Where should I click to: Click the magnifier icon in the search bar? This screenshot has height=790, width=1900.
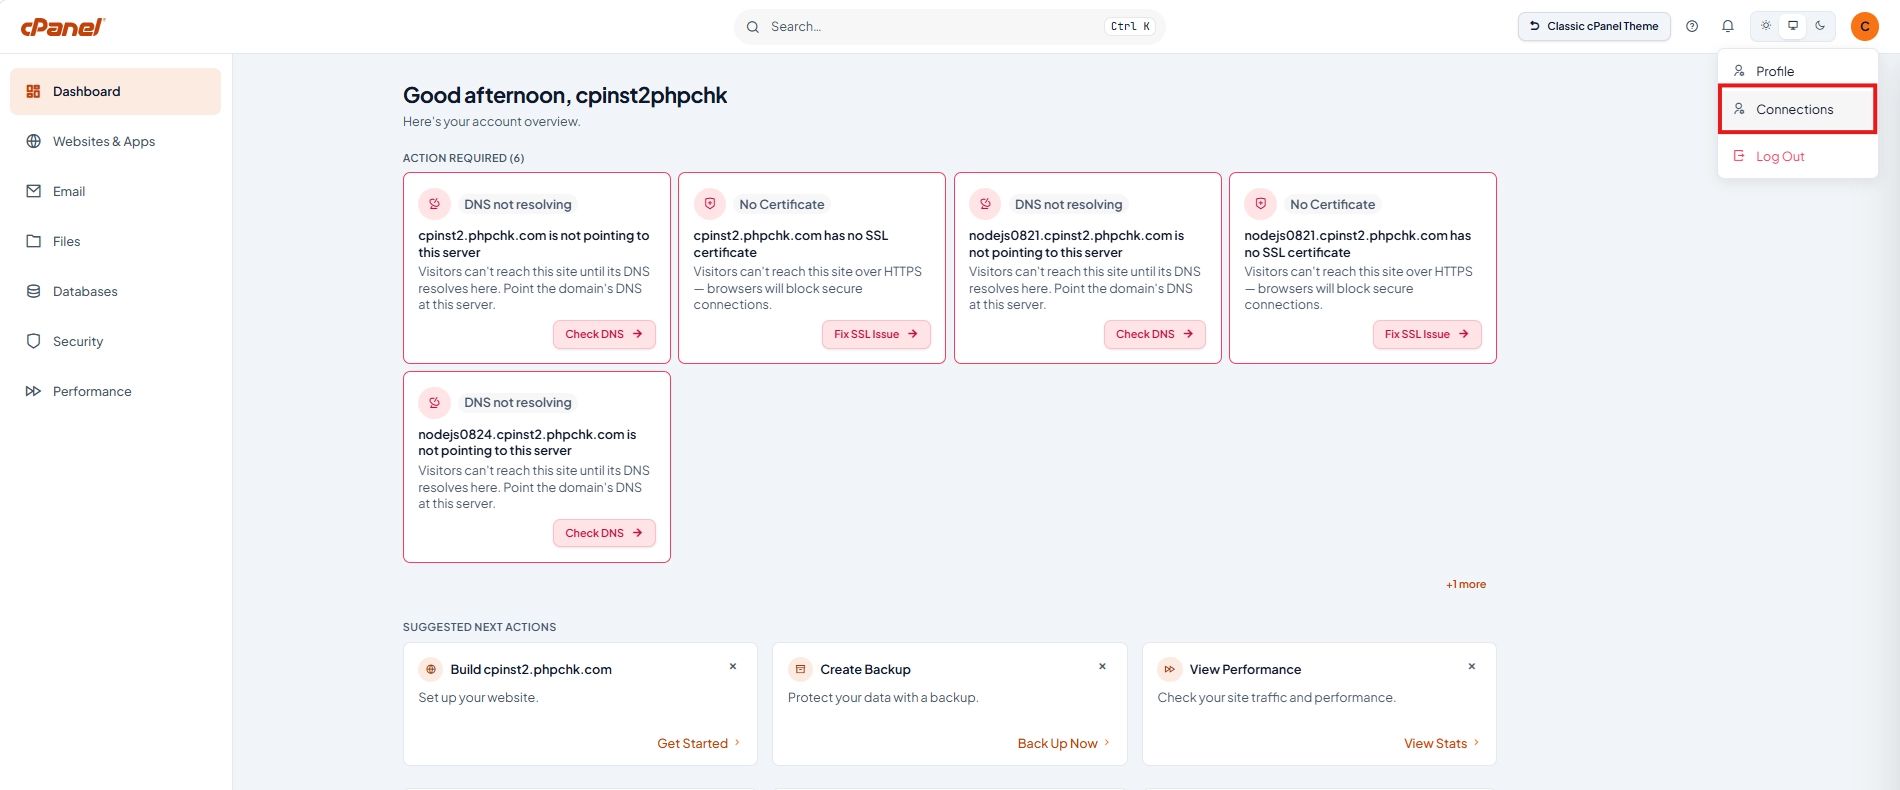click(x=752, y=27)
